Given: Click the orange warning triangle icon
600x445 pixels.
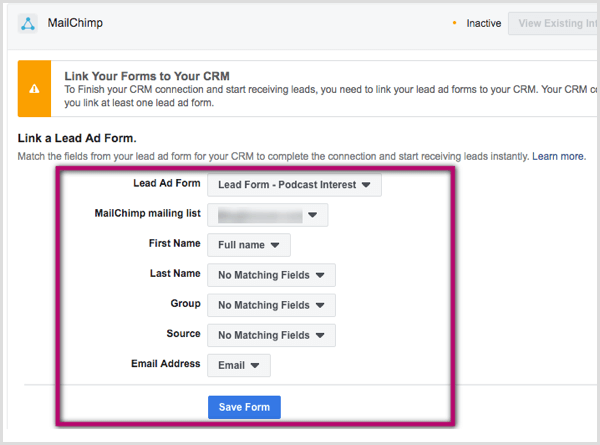Looking at the screenshot, I should (x=34, y=89).
